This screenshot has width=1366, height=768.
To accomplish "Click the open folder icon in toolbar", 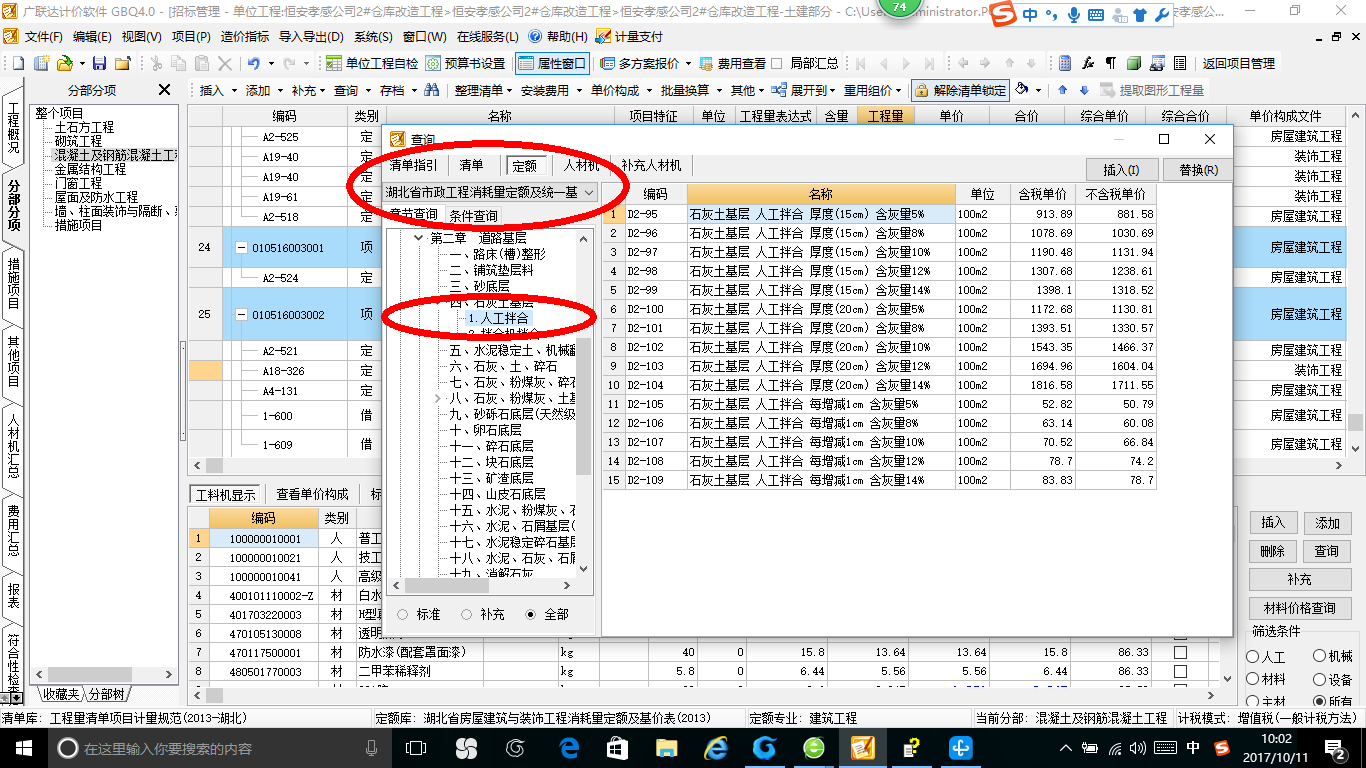I will point(64,63).
